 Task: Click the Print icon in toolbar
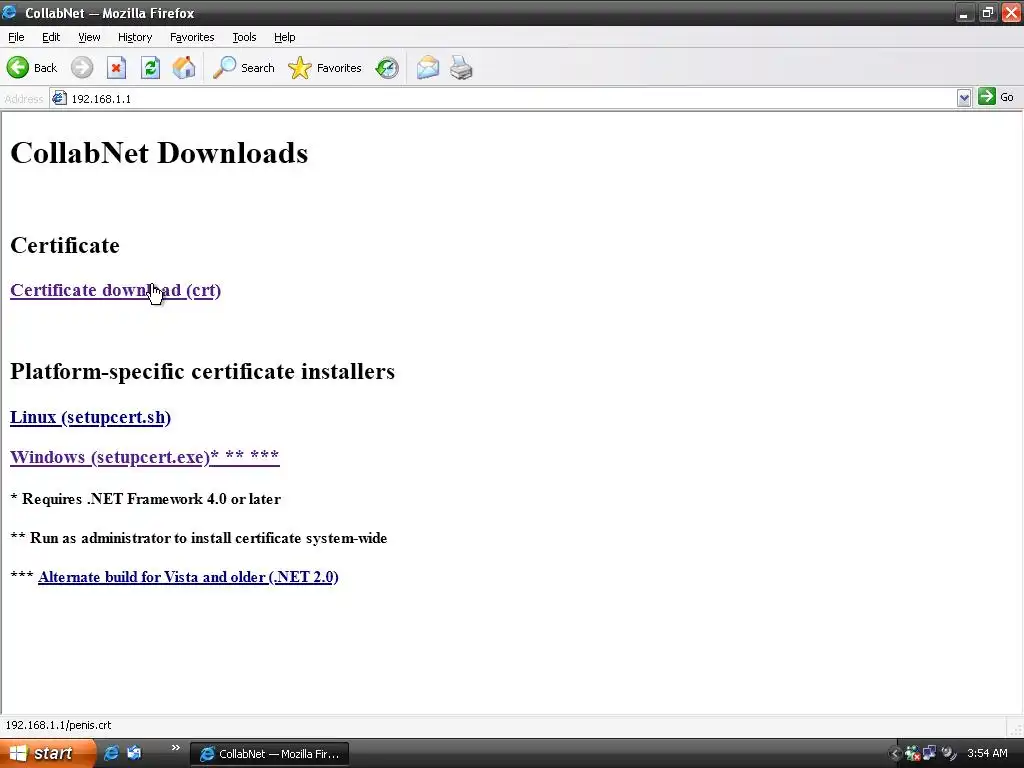click(x=461, y=67)
